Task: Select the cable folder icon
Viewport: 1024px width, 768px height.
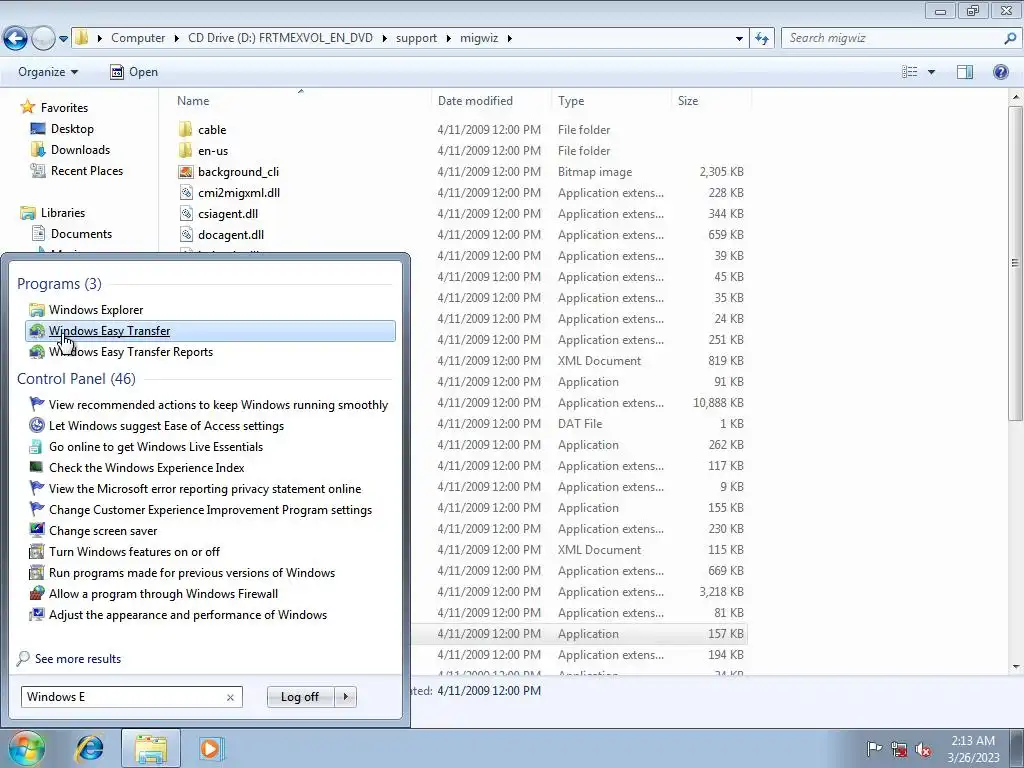Action: click(x=185, y=129)
